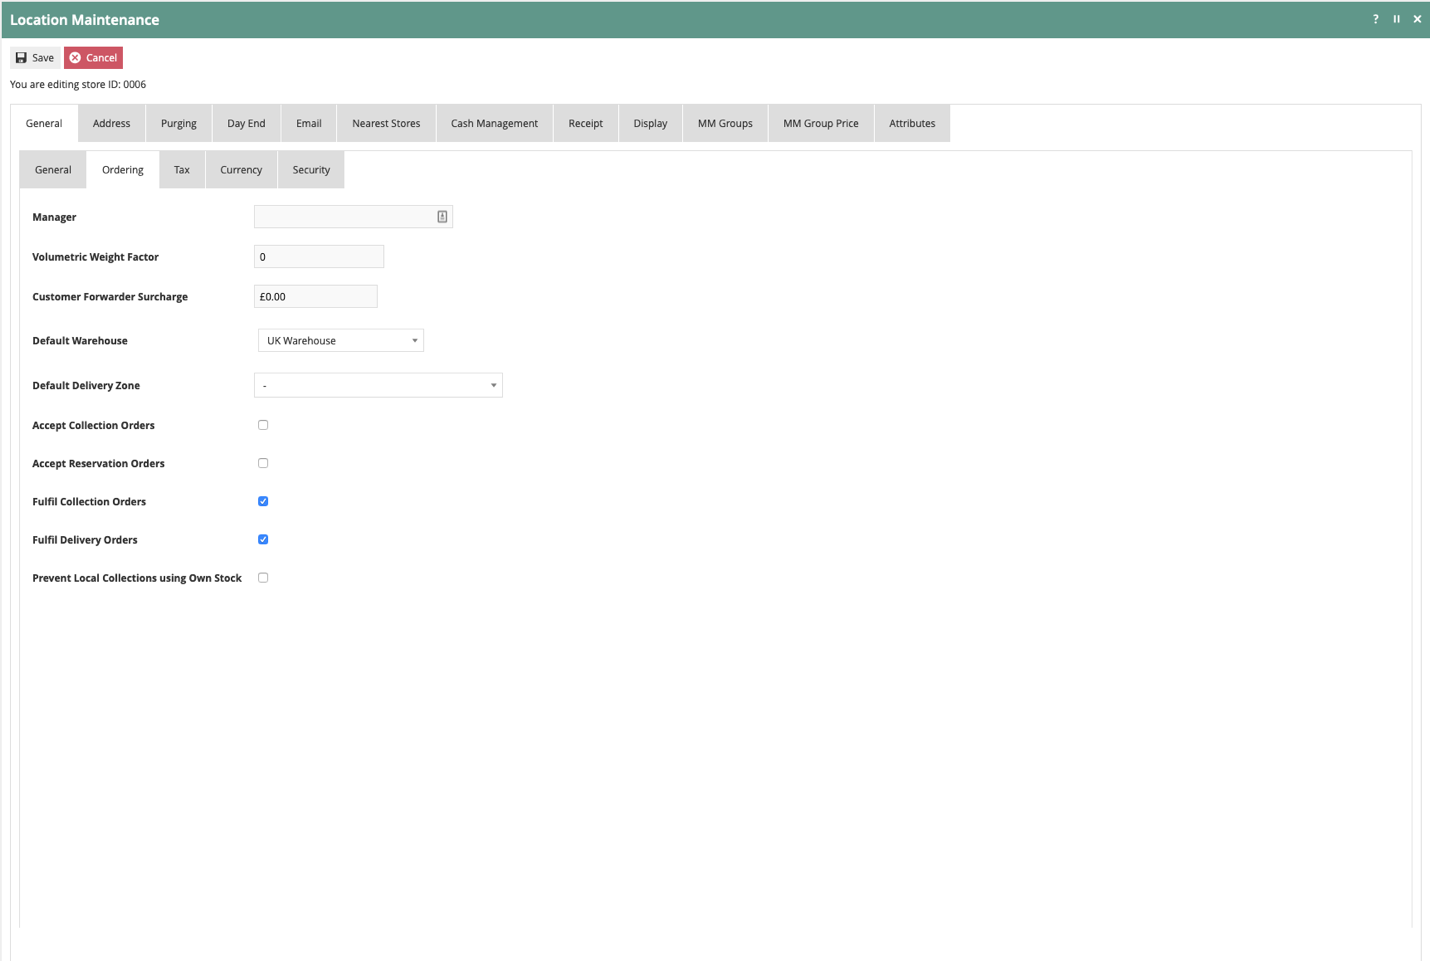Untick Fulfil Collection Orders checkbox
The image size is (1430, 961).
[263, 501]
